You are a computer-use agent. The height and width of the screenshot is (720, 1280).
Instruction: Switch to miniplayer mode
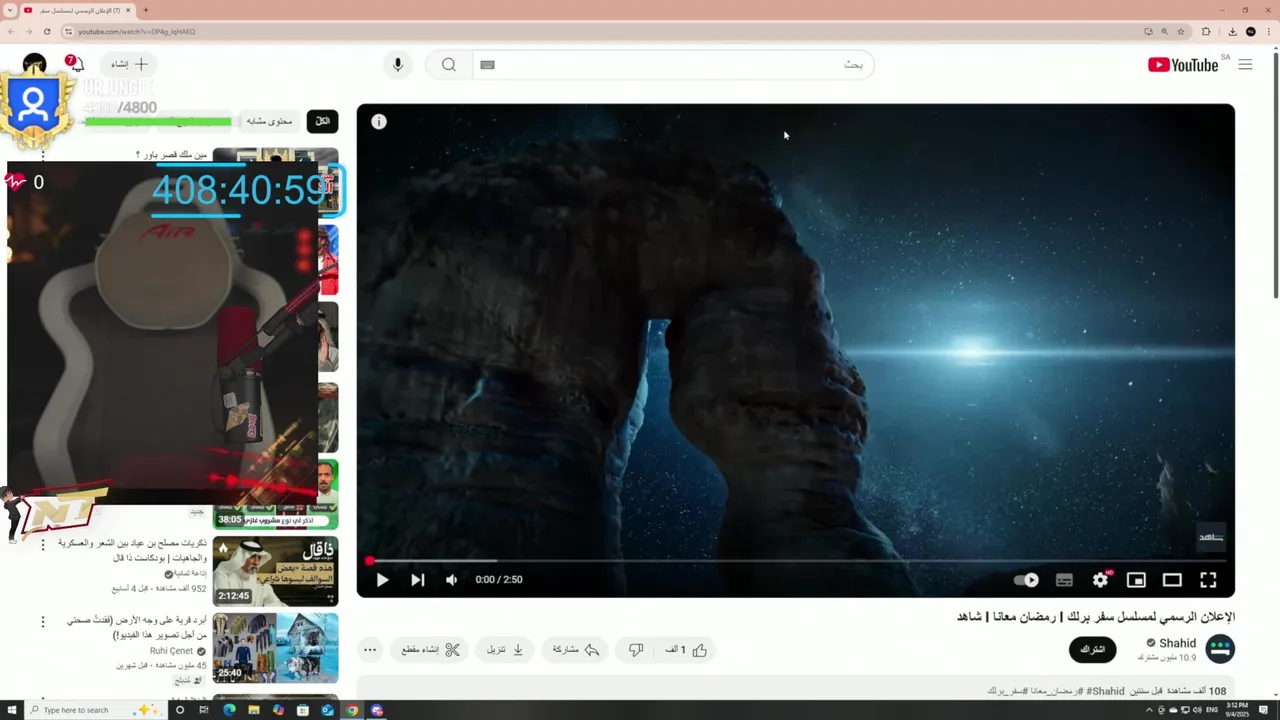[1136, 580]
